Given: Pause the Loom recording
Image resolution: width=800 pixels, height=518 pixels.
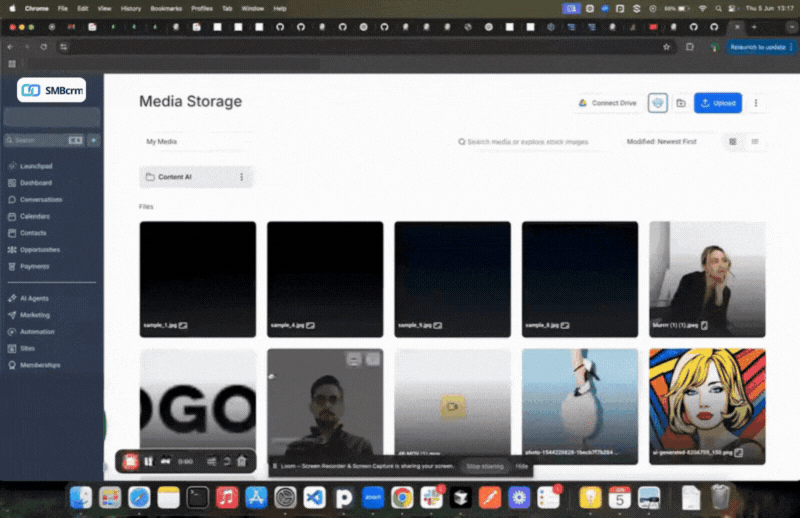Looking at the screenshot, I should pos(148,461).
